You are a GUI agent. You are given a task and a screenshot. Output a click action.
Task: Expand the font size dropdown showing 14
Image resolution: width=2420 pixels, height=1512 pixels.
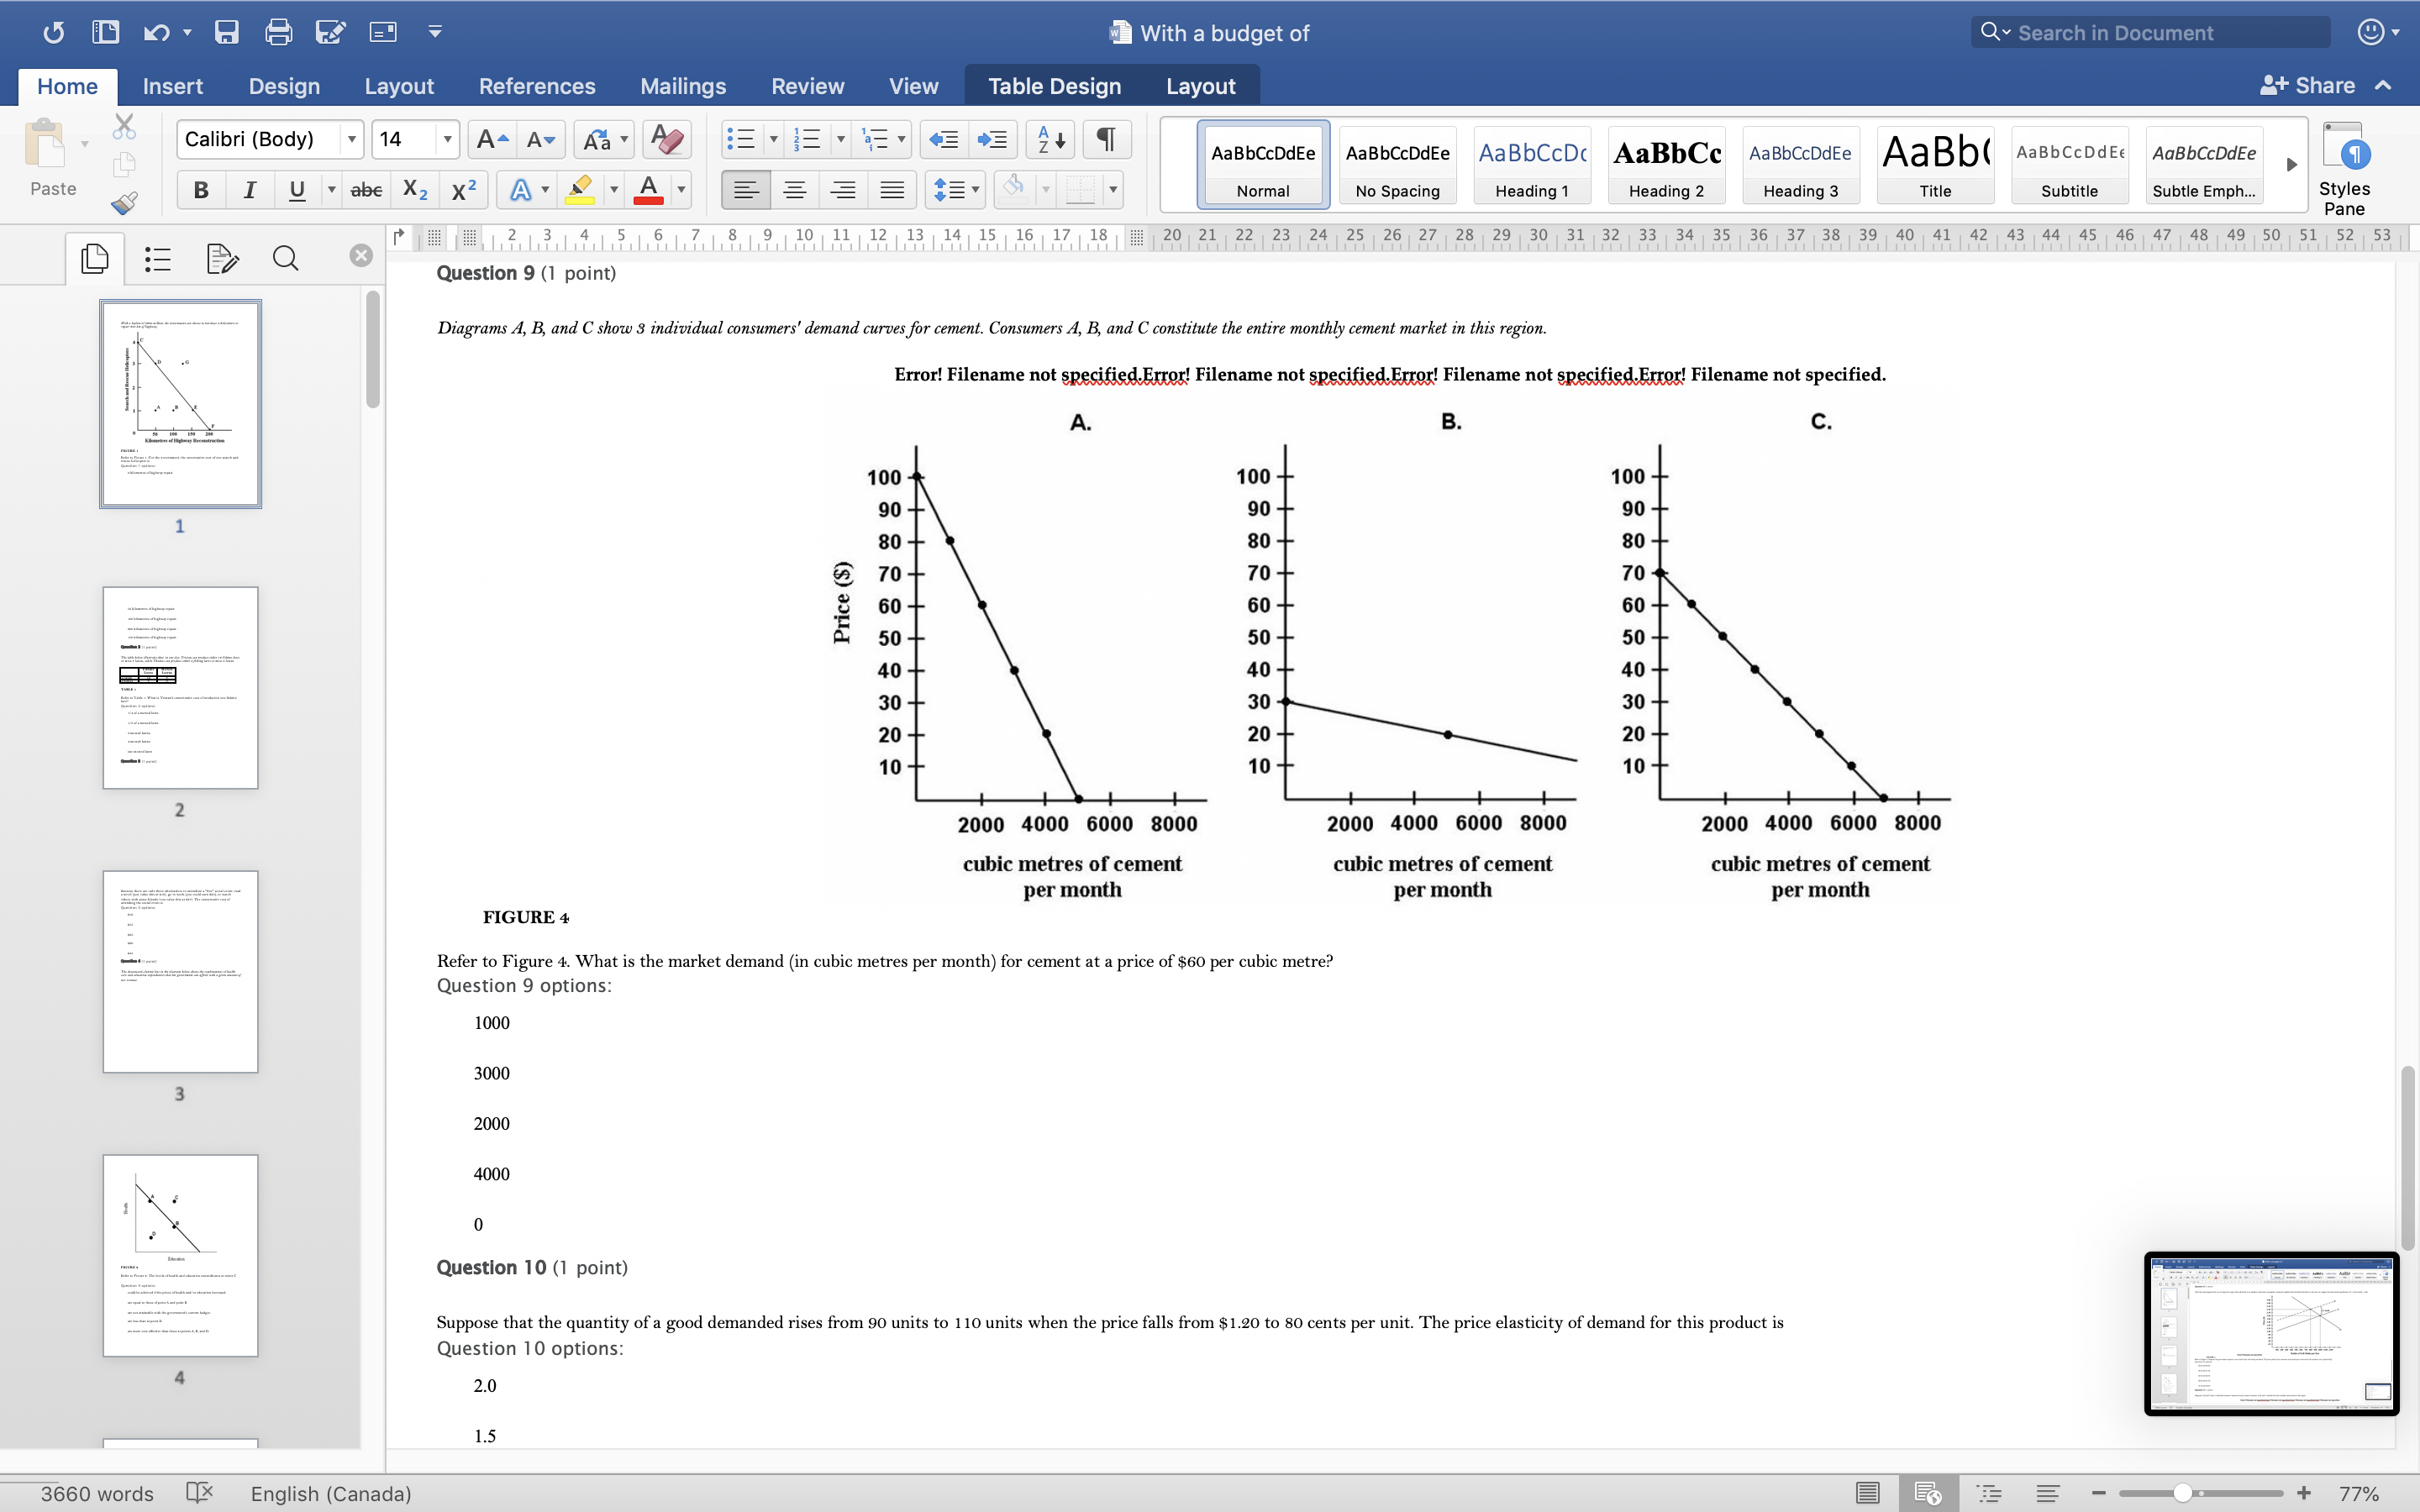click(x=447, y=139)
